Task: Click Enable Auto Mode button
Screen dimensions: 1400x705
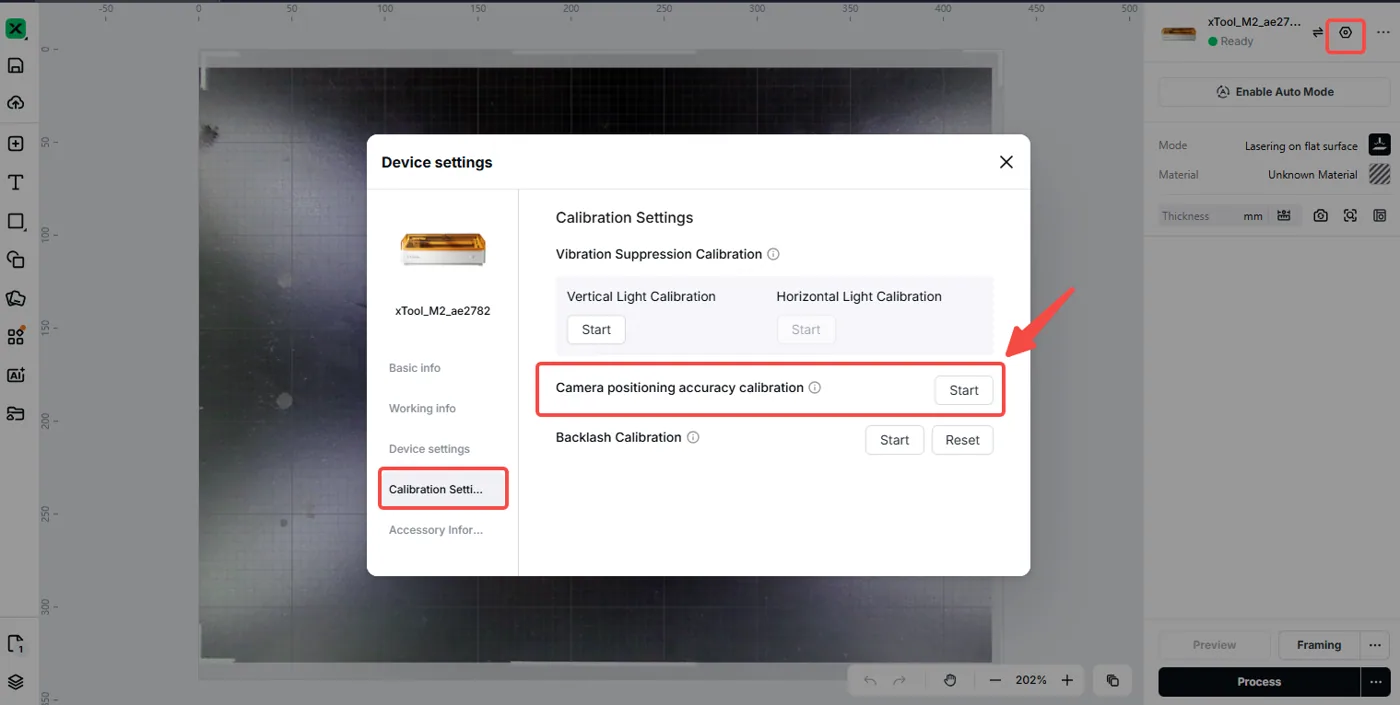Action: click(1274, 91)
